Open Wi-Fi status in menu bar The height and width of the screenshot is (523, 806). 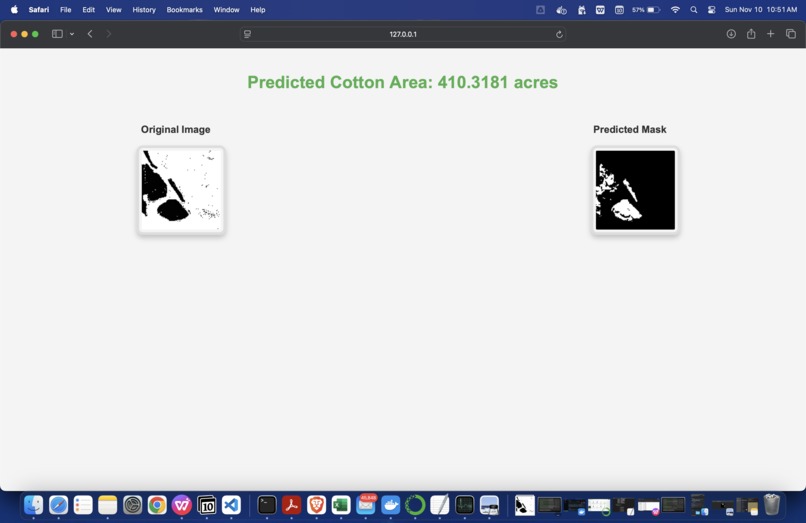[675, 10]
